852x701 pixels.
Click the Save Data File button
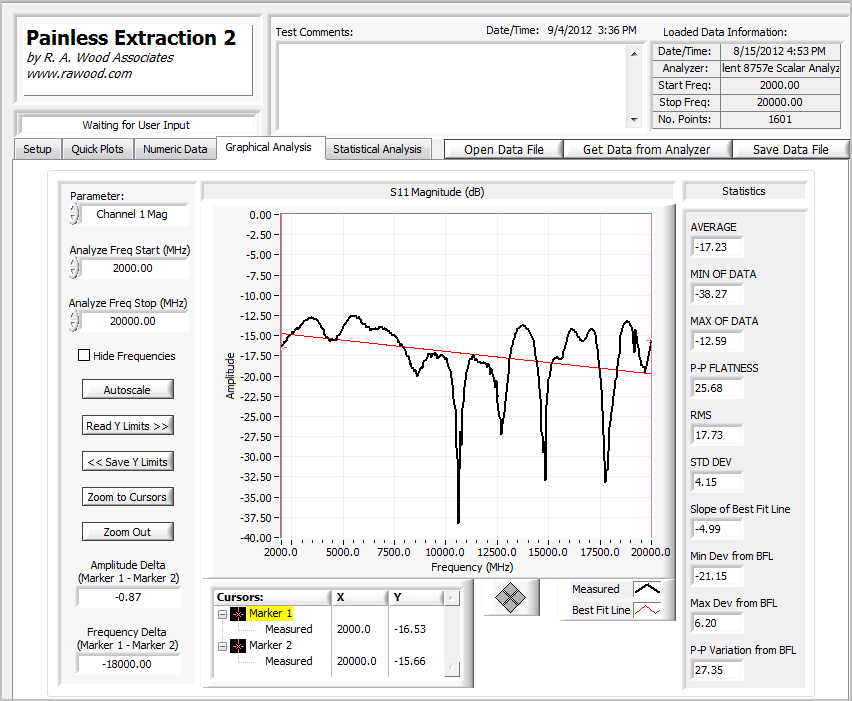tap(791, 149)
